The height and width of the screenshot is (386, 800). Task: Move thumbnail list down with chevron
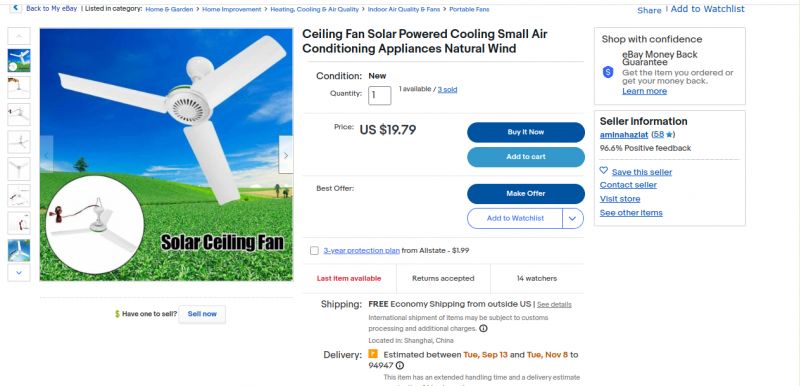19,273
